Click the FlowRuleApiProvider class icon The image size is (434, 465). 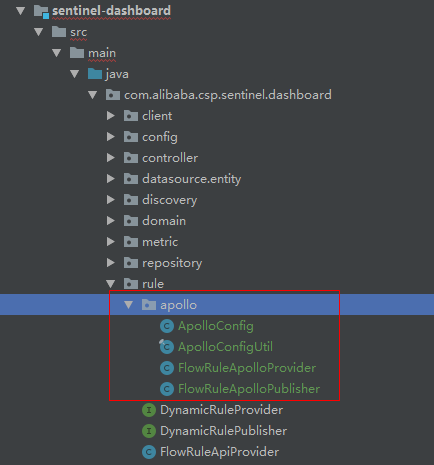149,452
